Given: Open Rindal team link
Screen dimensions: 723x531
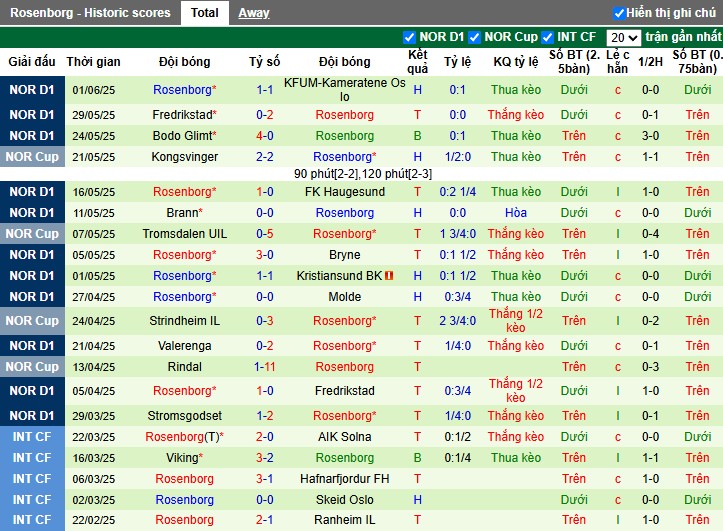Looking at the screenshot, I should tap(184, 367).
